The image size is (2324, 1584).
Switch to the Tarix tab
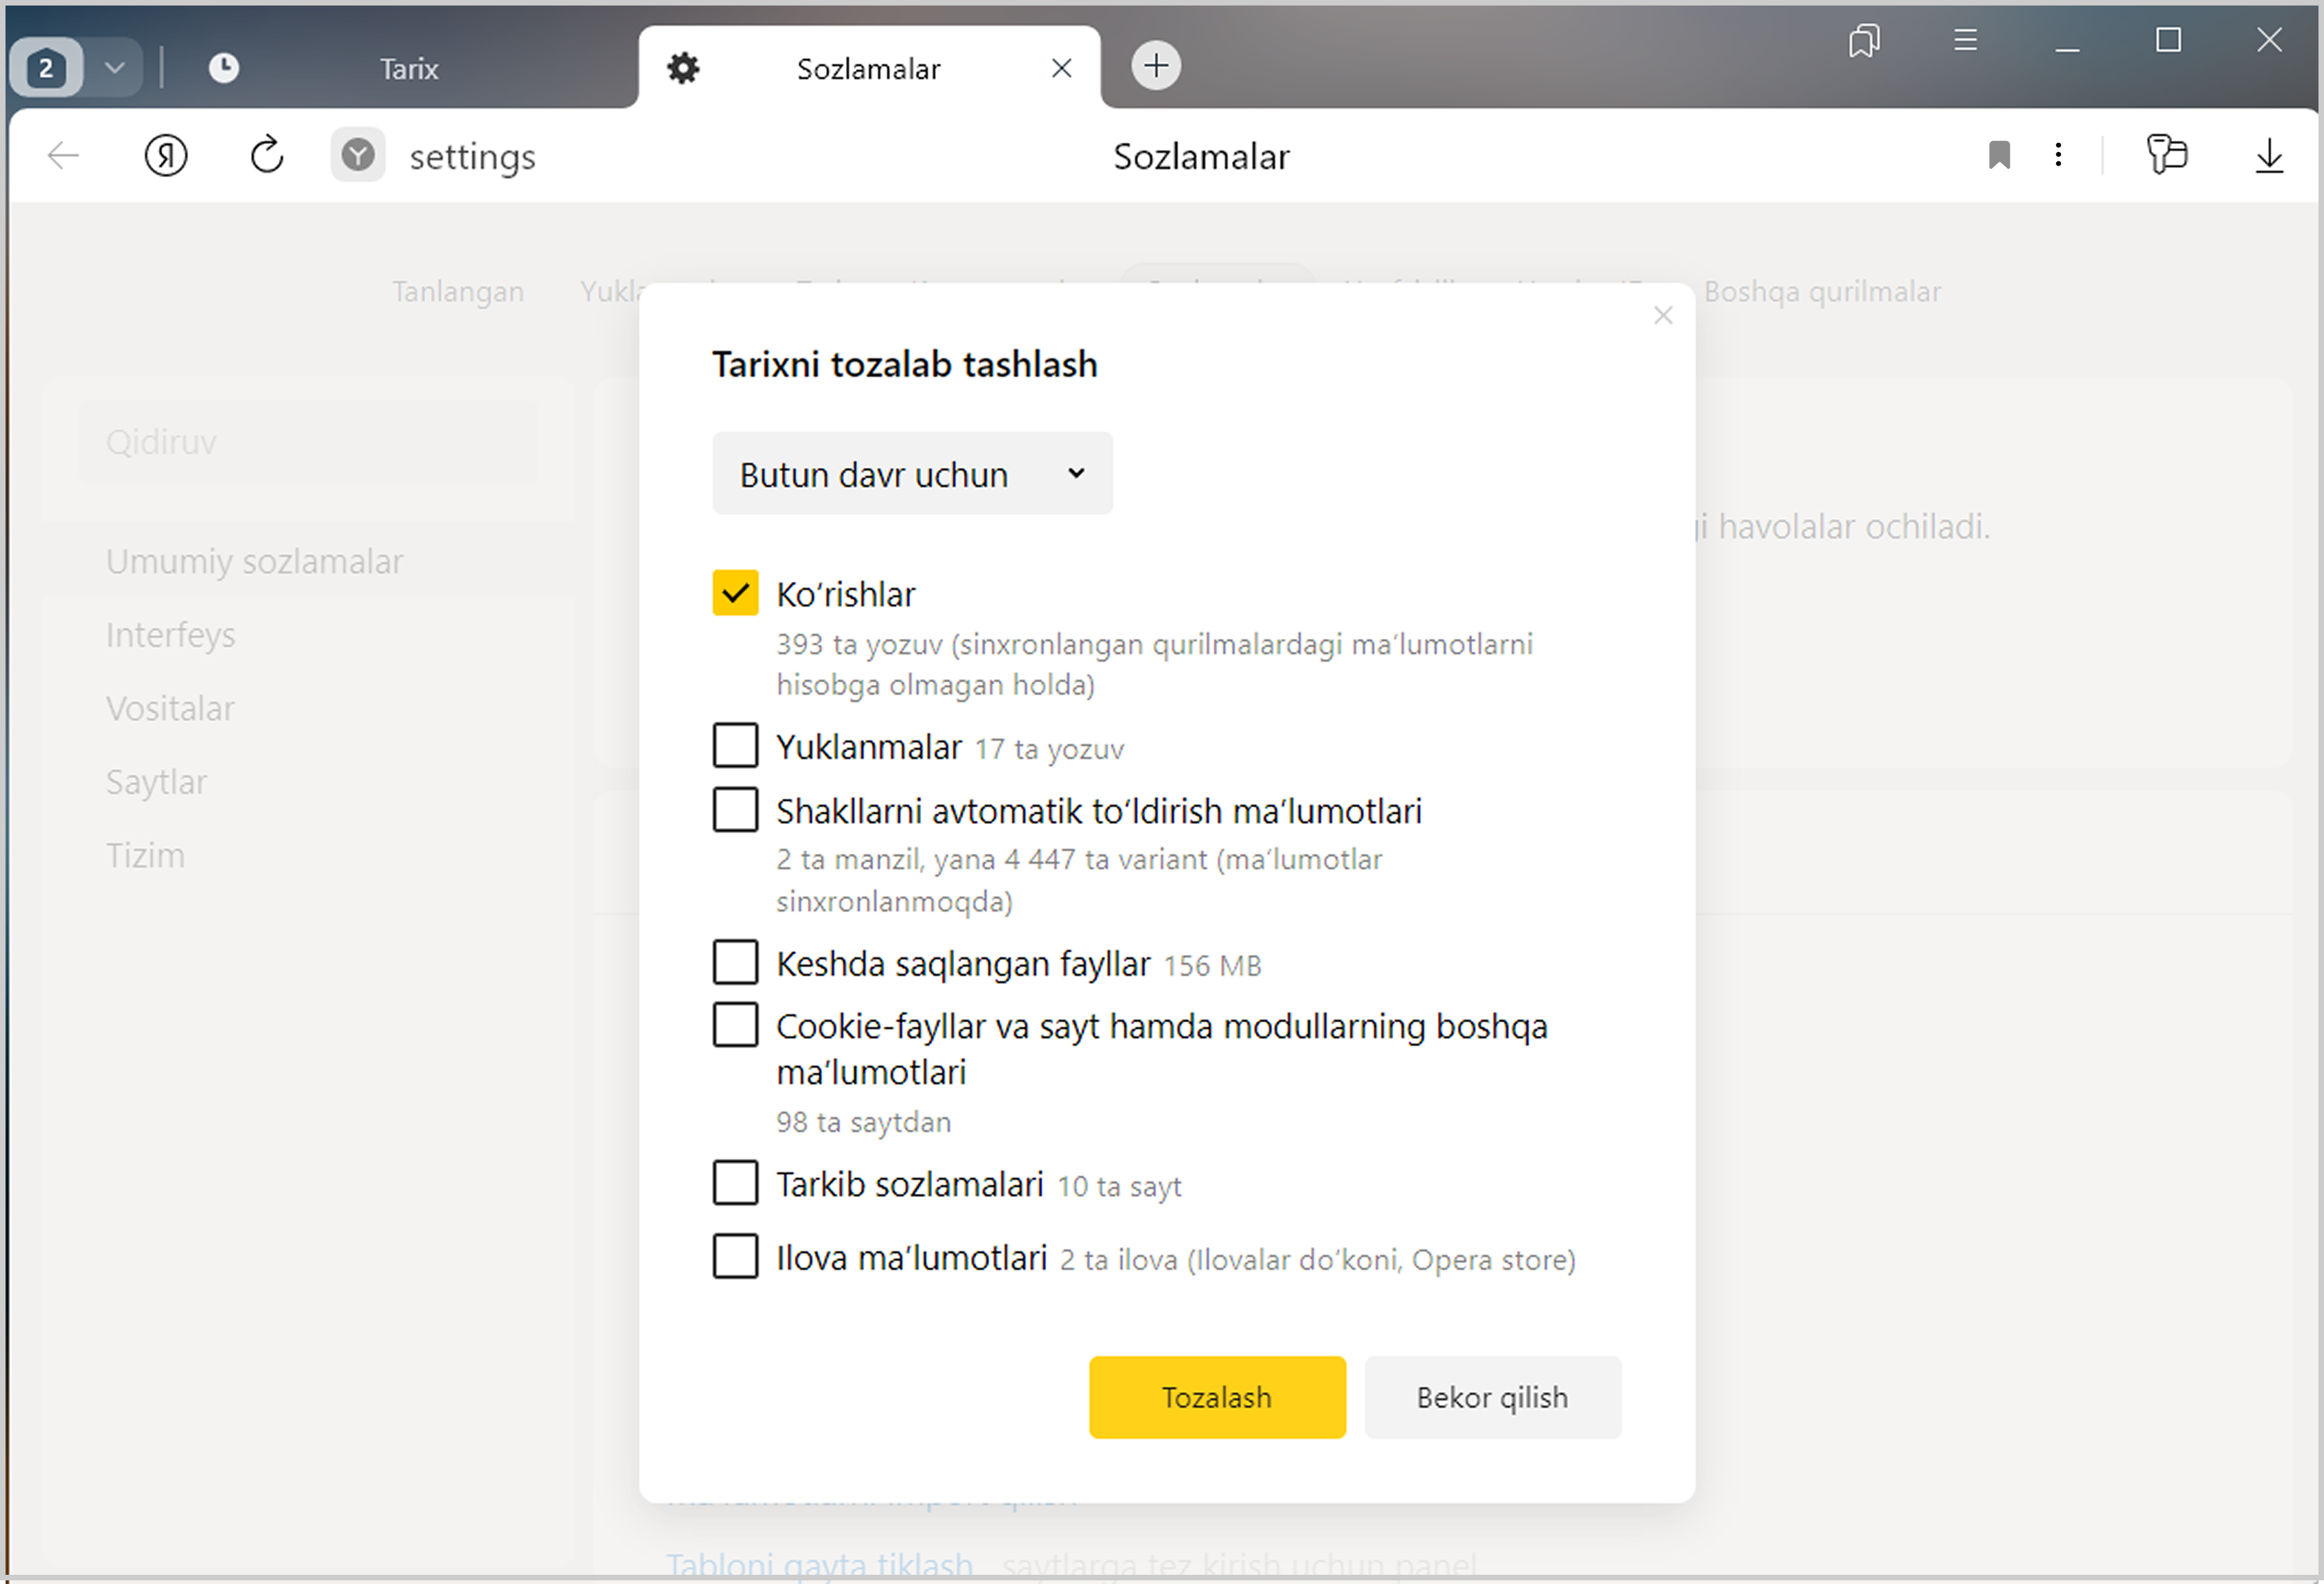pyautogui.click(x=409, y=69)
